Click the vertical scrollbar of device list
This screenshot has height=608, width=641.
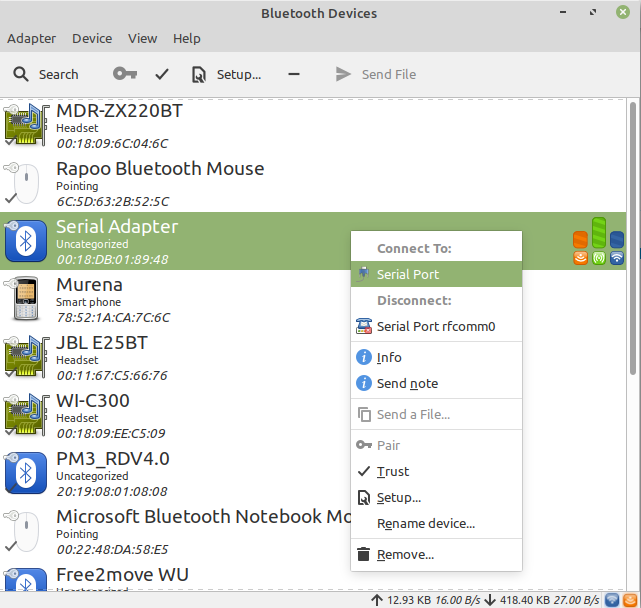point(633,238)
